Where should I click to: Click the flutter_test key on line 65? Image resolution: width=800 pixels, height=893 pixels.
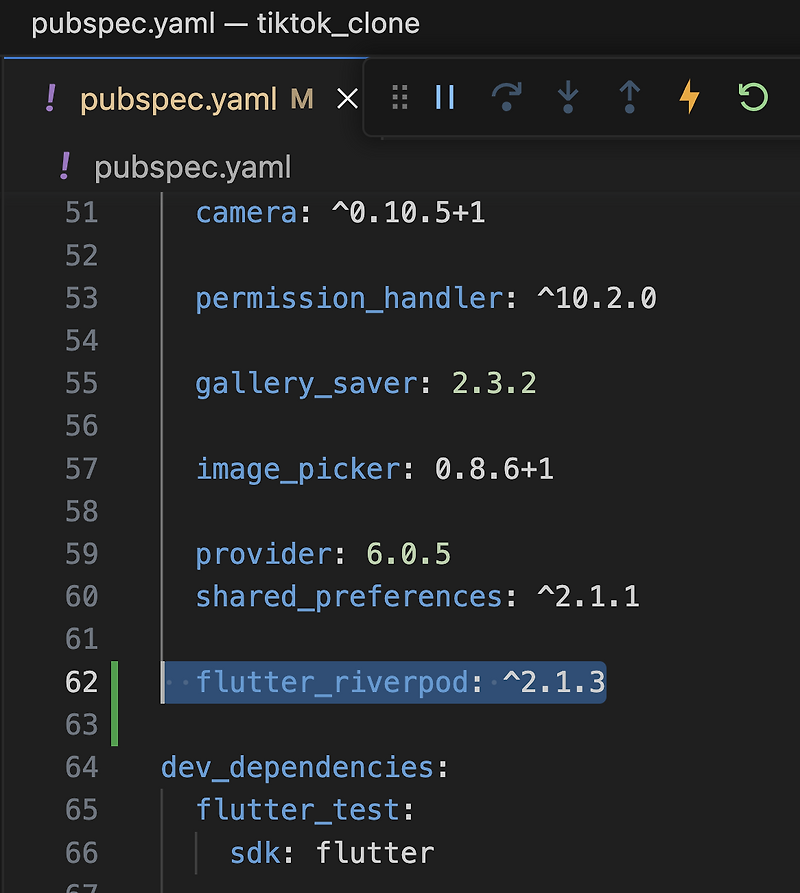(298, 810)
